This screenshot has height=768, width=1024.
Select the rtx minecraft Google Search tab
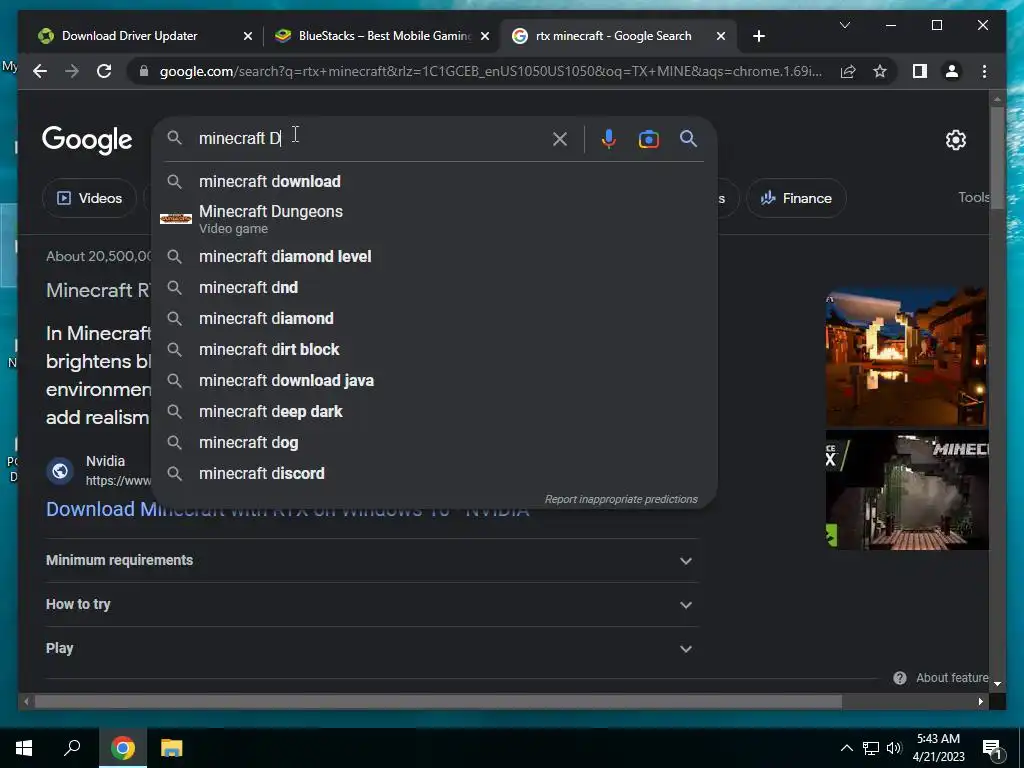[613, 36]
